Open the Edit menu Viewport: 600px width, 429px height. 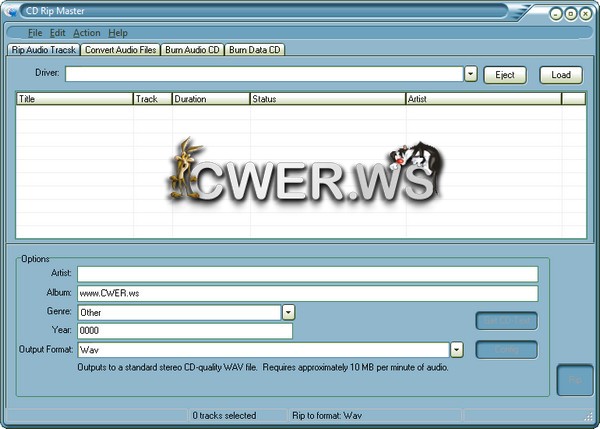tap(57, 33)
